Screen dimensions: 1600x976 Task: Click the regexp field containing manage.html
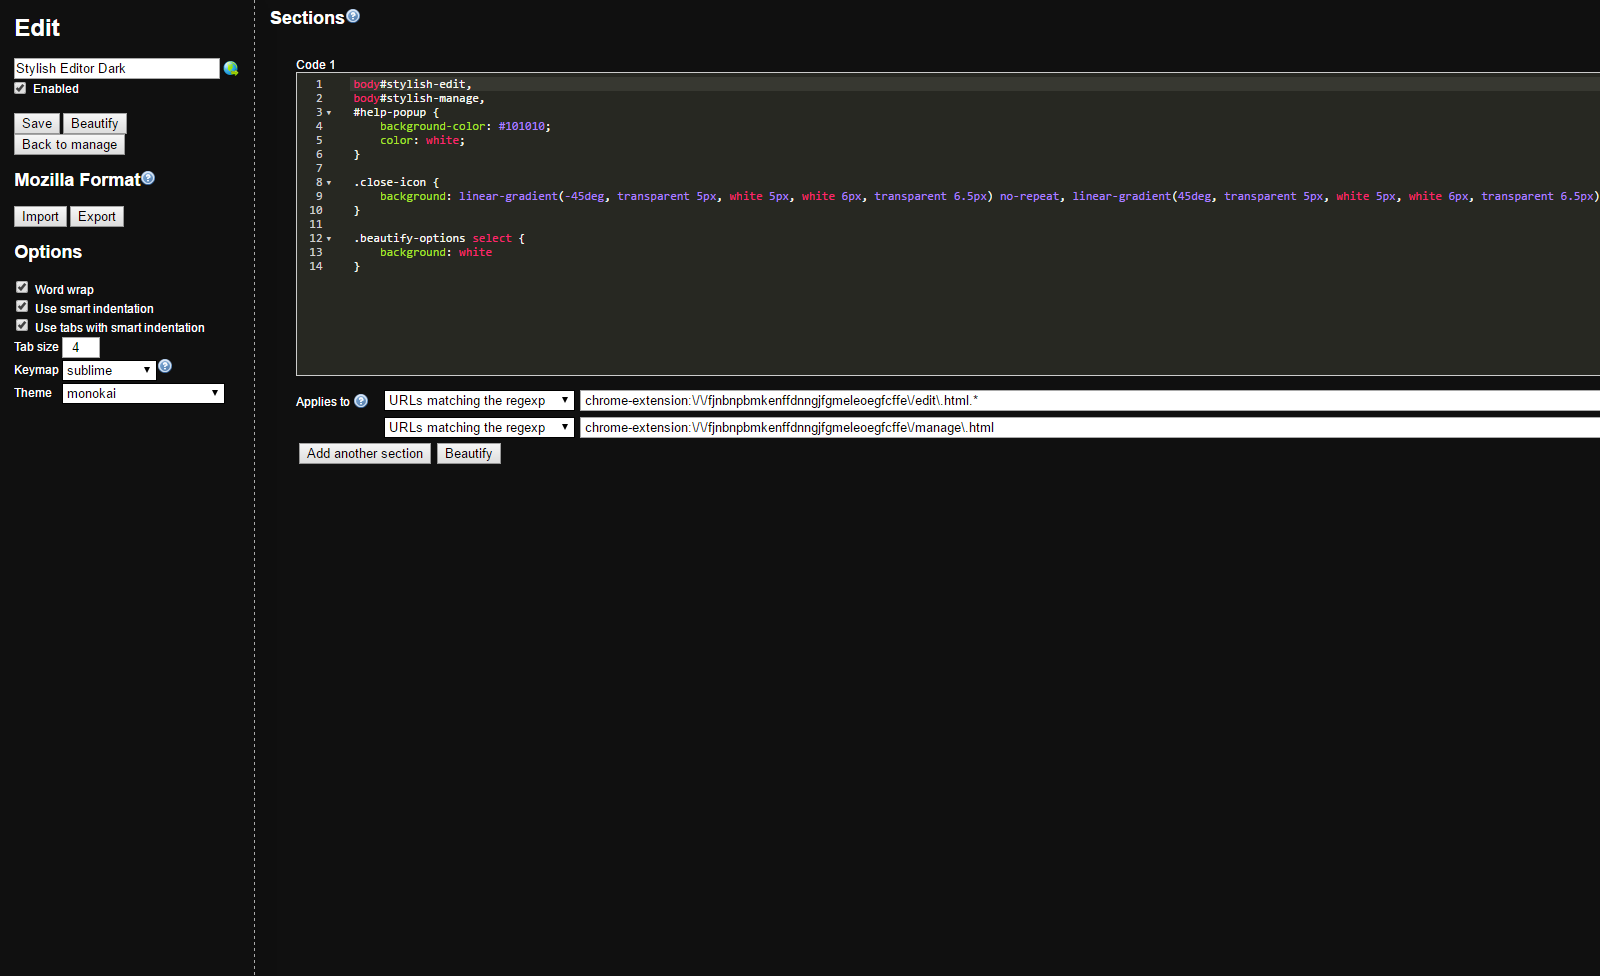(1090, 427)
